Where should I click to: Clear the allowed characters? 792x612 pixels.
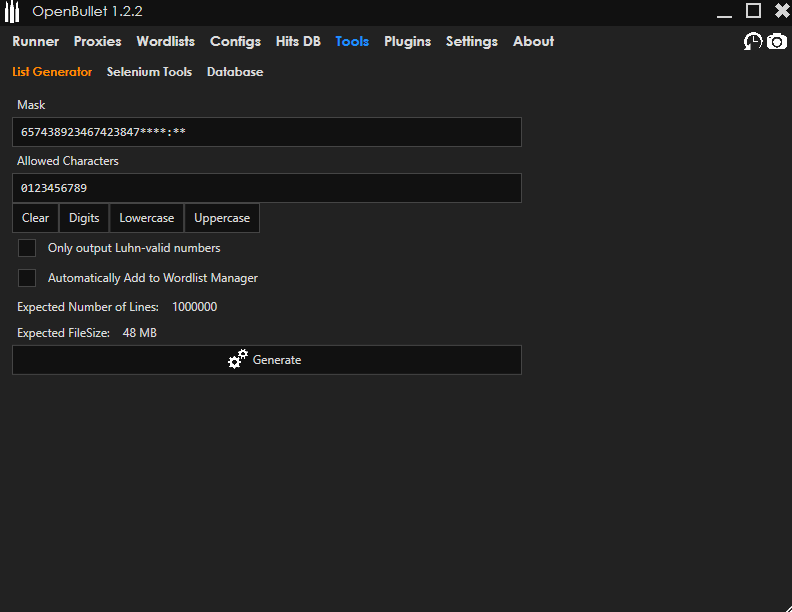[35, 218]
